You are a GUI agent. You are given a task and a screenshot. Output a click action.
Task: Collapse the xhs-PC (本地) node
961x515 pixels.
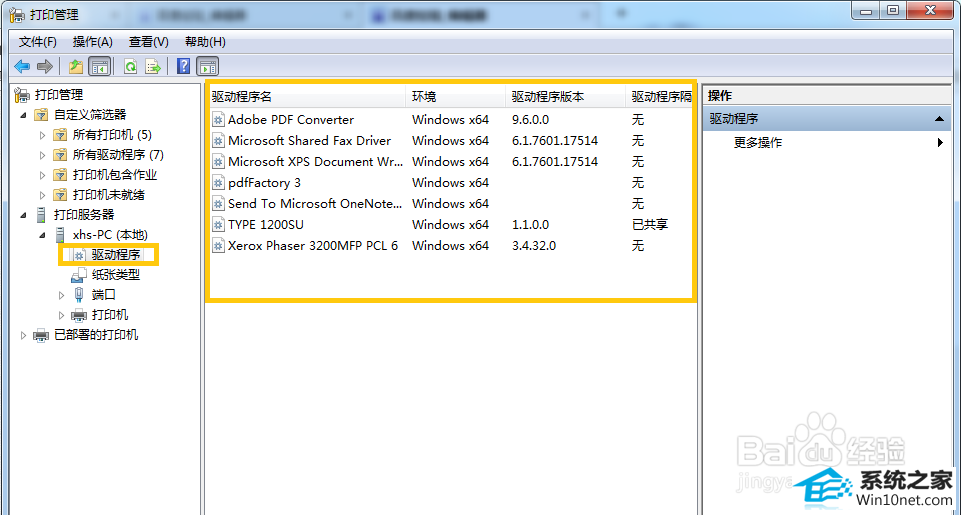coord(42,235)
